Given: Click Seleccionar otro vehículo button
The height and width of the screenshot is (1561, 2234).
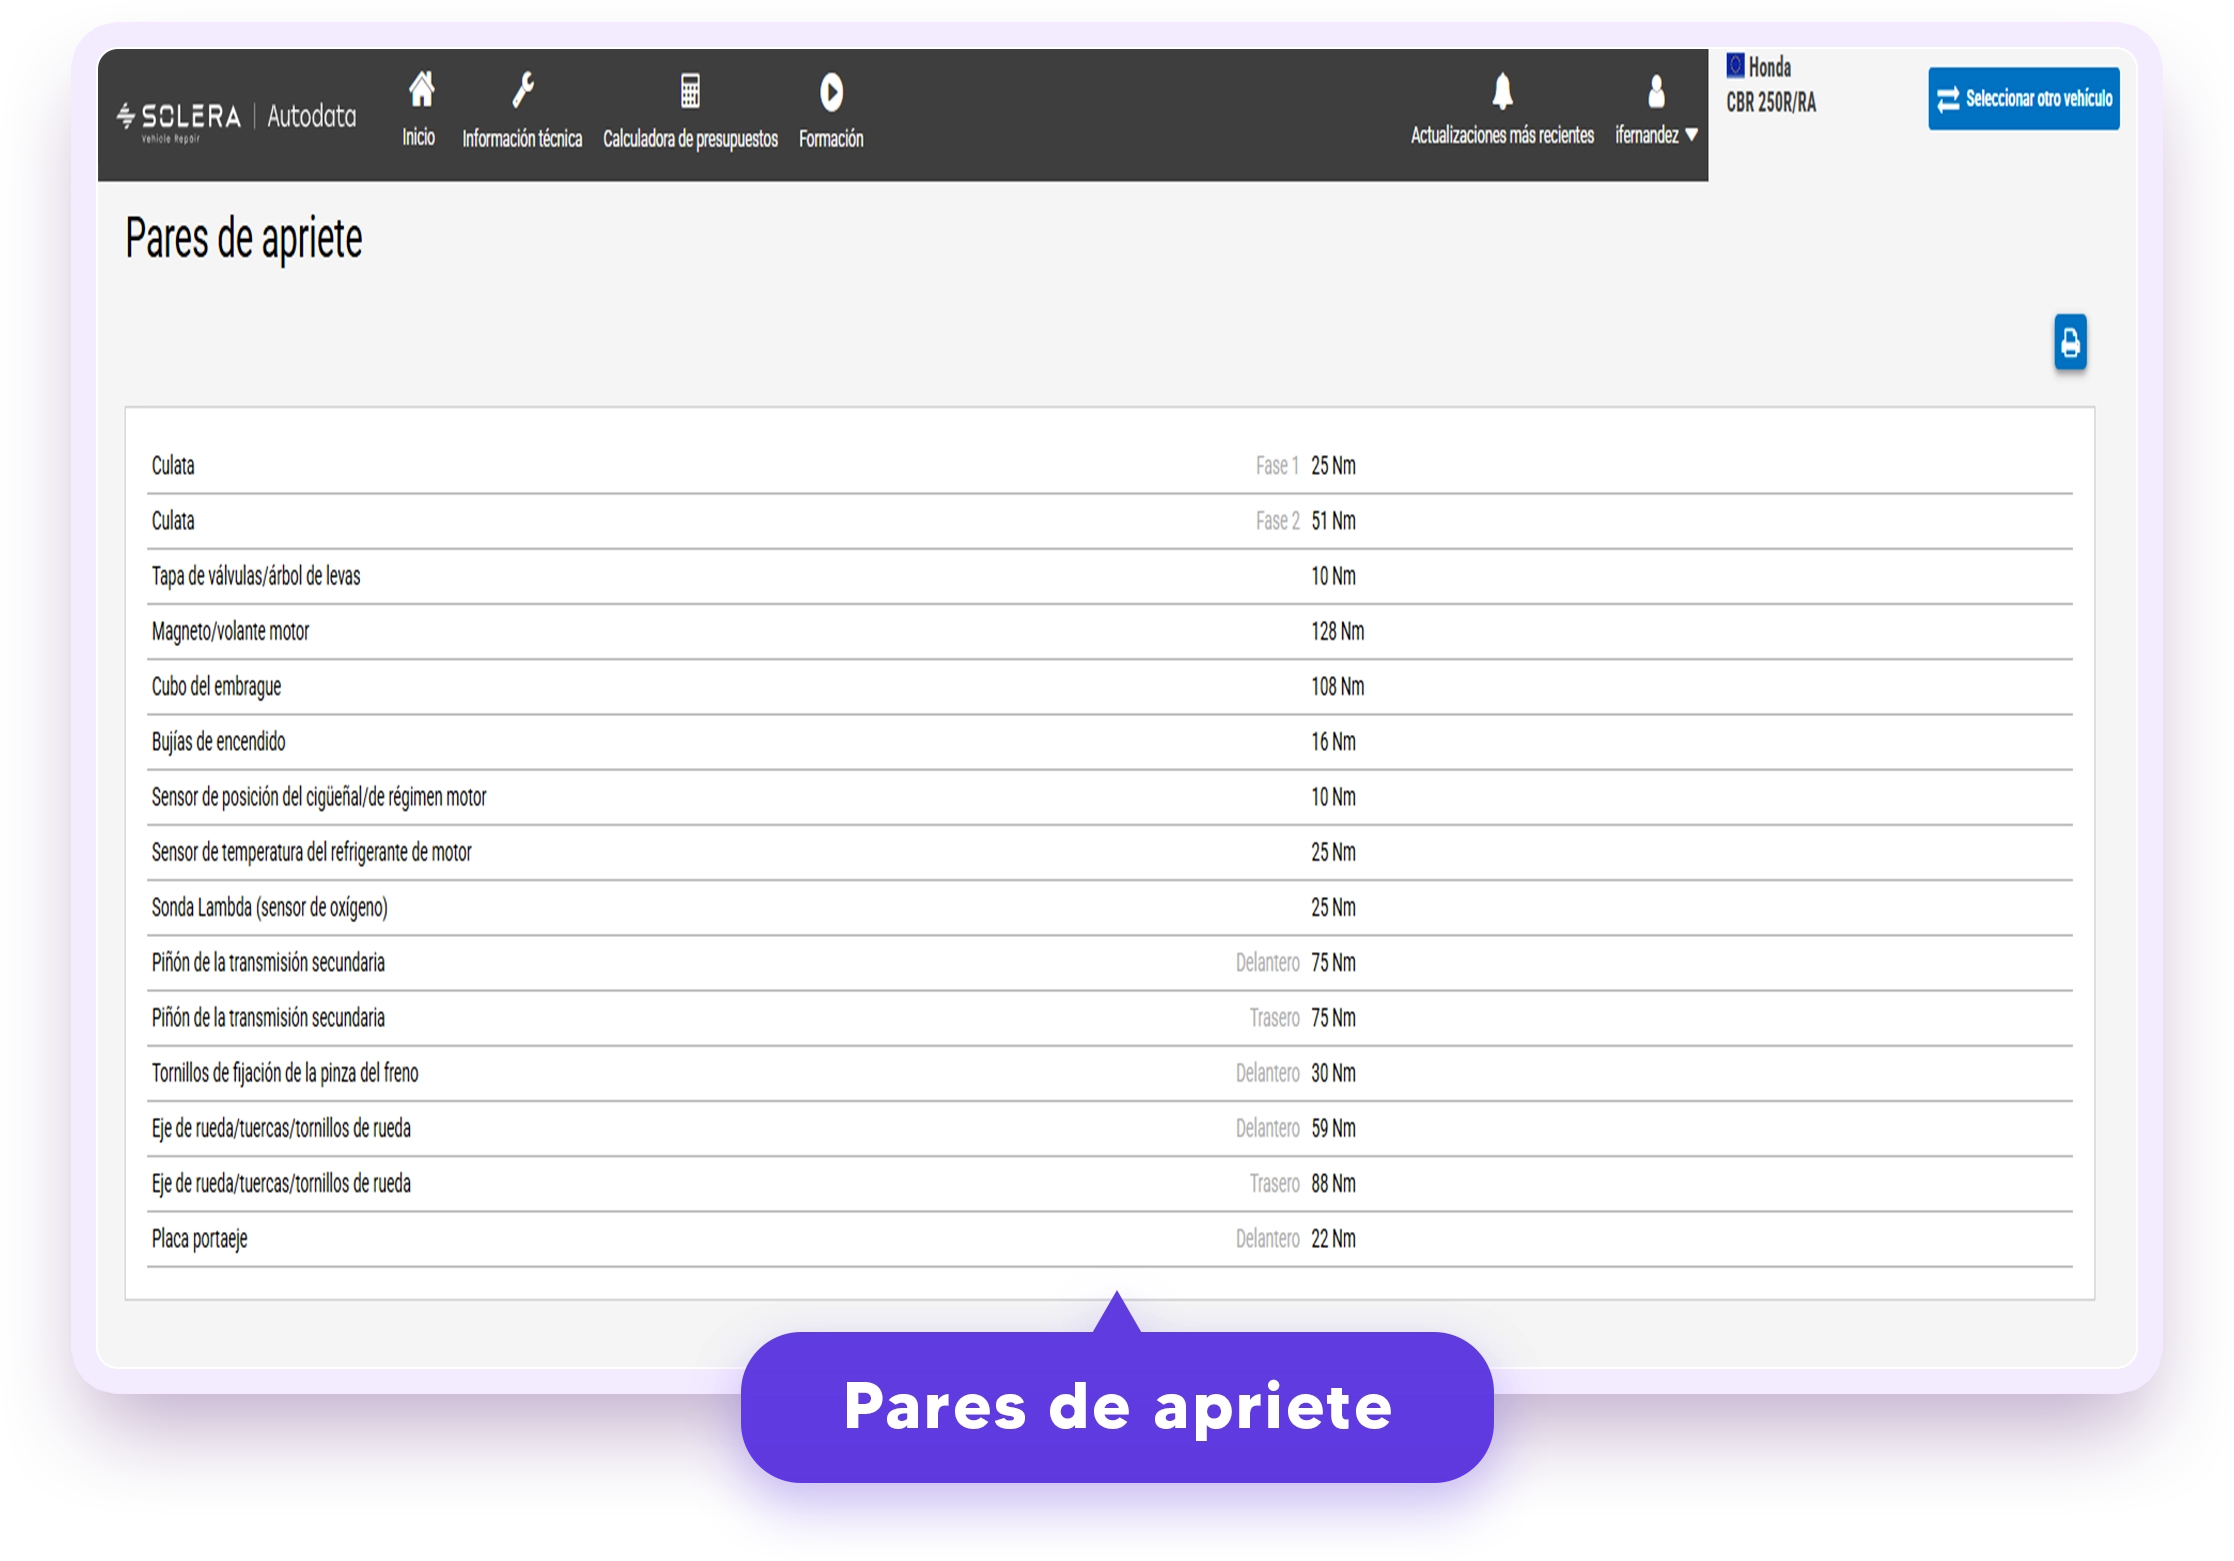Looking at the screenshot, I should pos(2023,98).
